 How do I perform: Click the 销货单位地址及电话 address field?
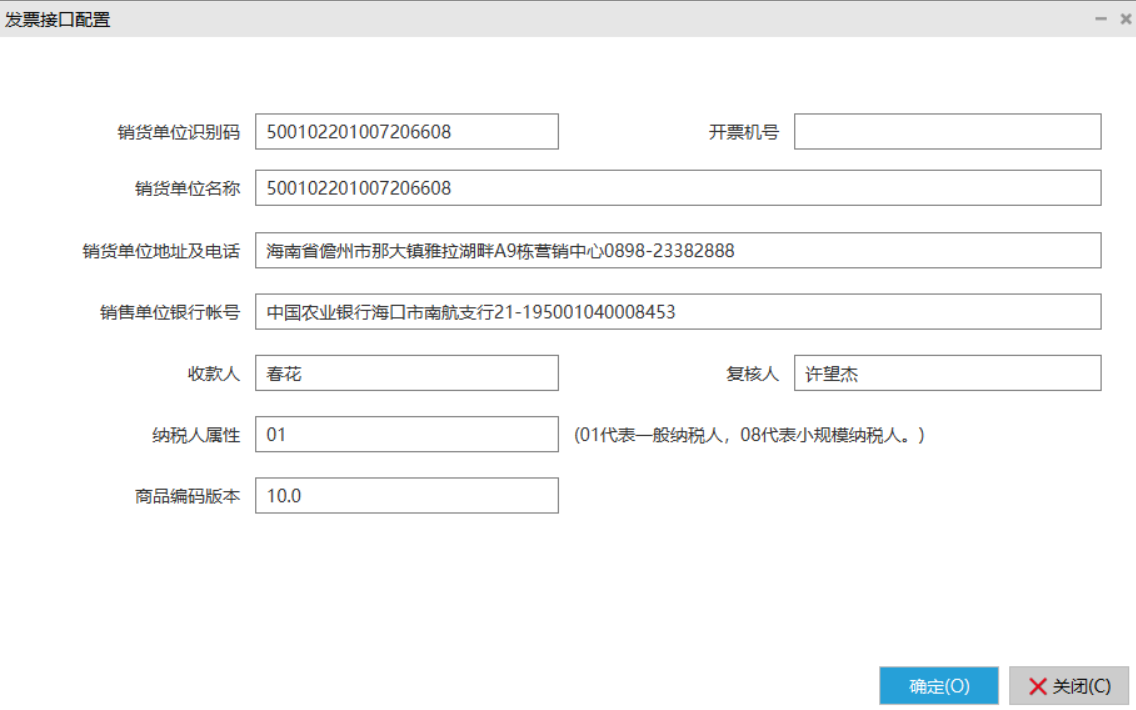pyautogui.click(x=677, y=251)
